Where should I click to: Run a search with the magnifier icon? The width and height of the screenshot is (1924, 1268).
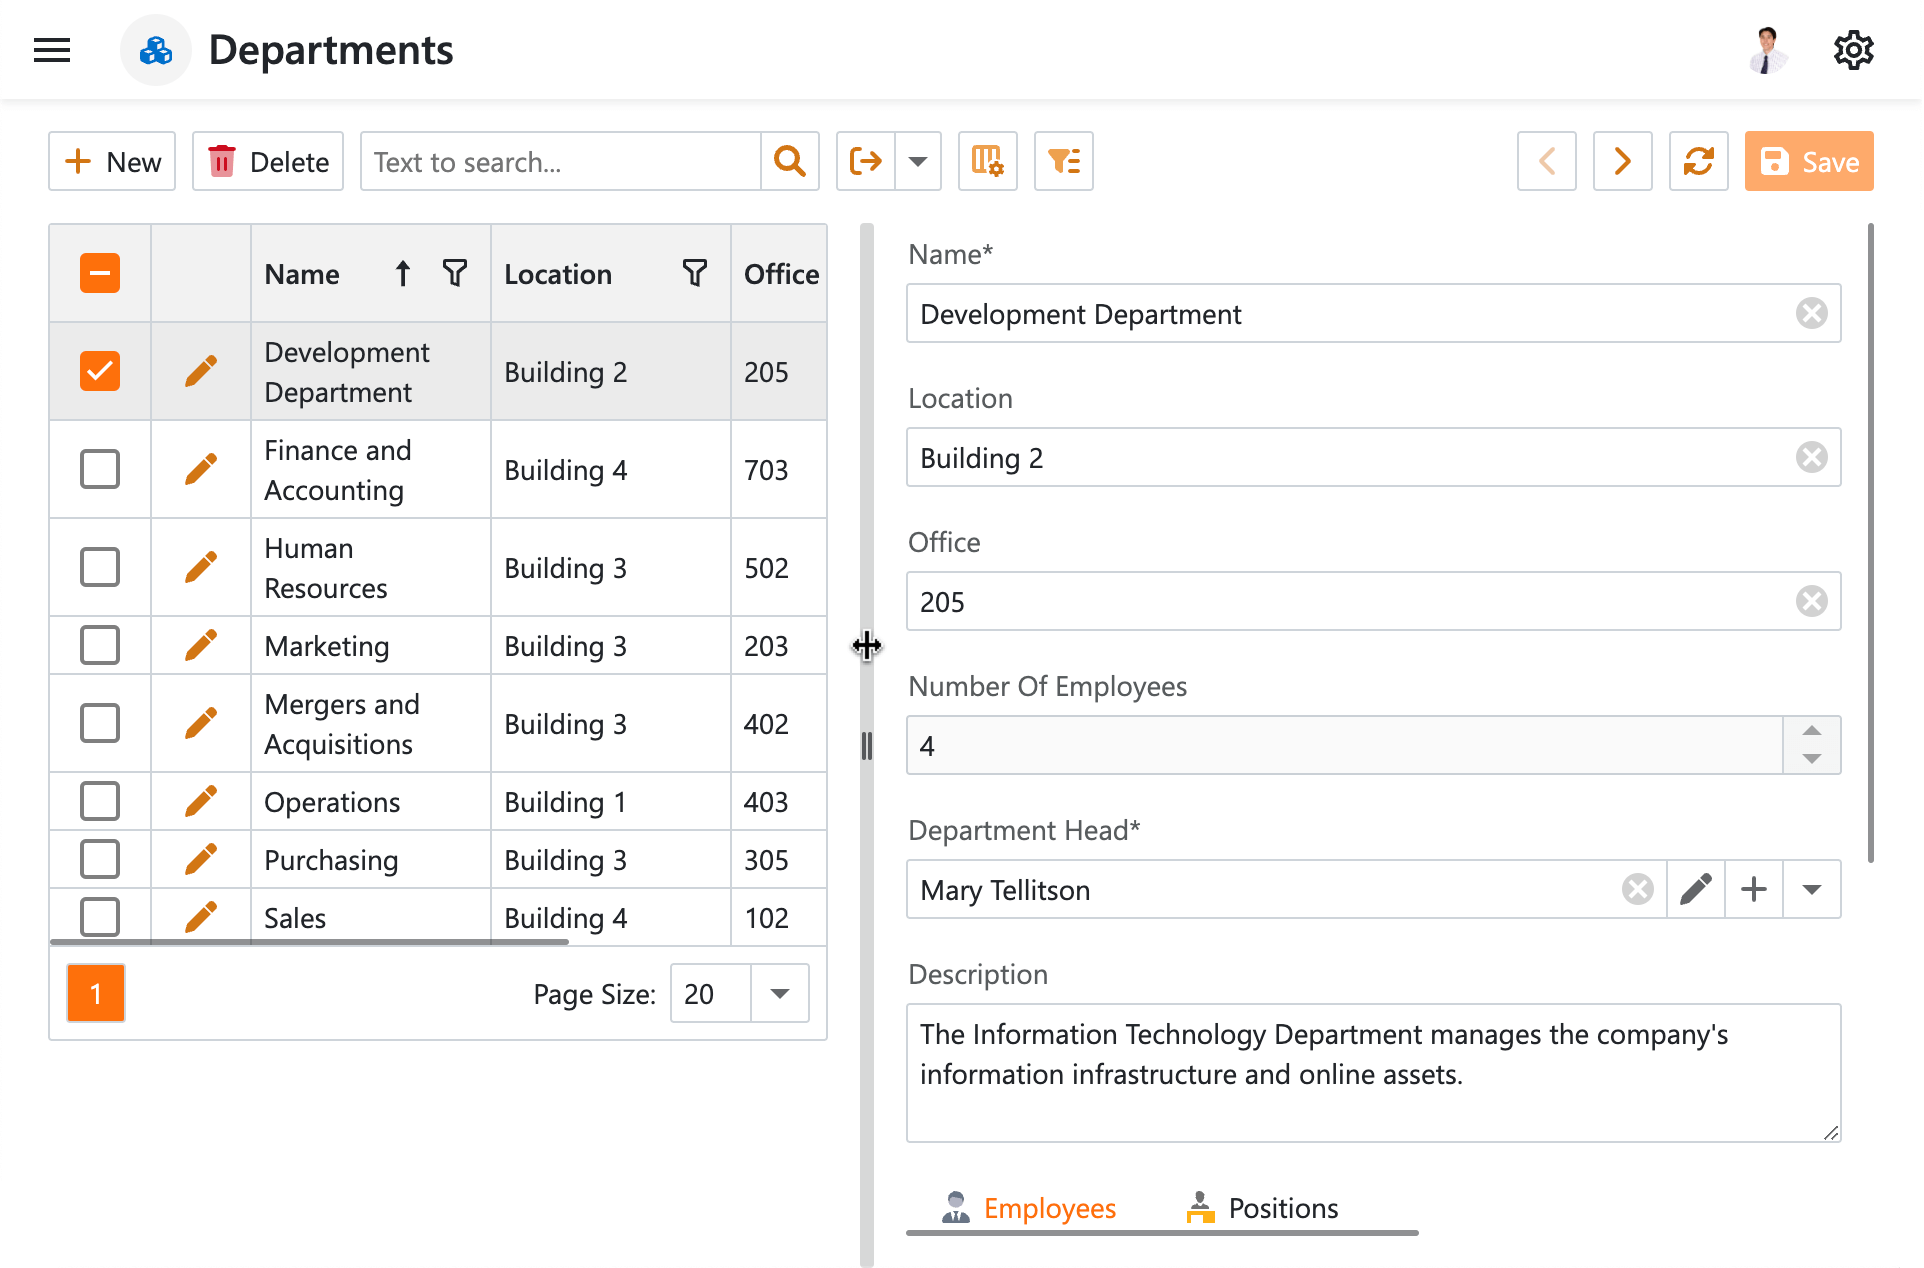pos(789,161)
